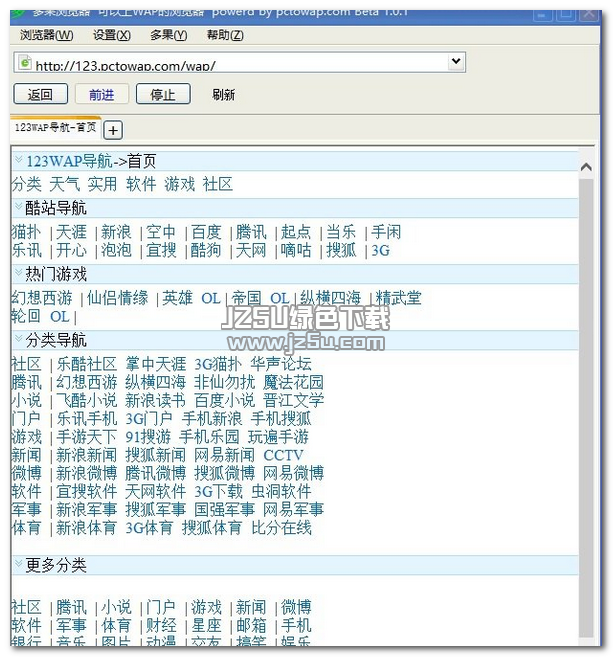
Task: Open the 精武堂 game link
Action: [398, 298]
